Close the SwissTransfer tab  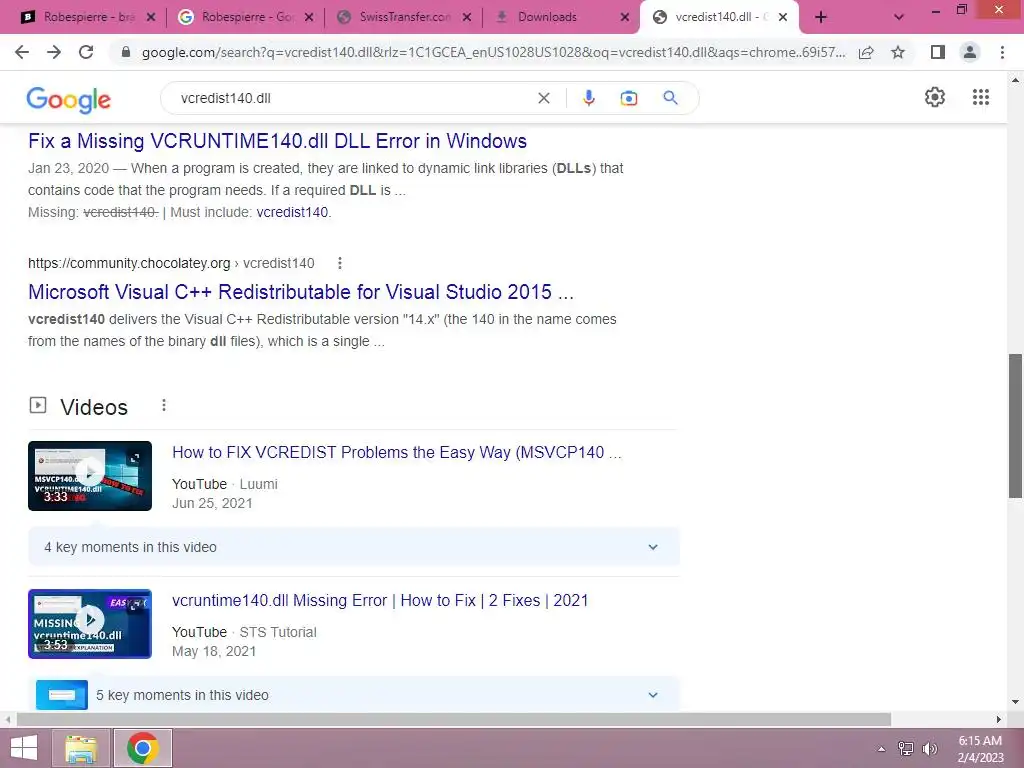pyautogui.click(x=467, y=18)
